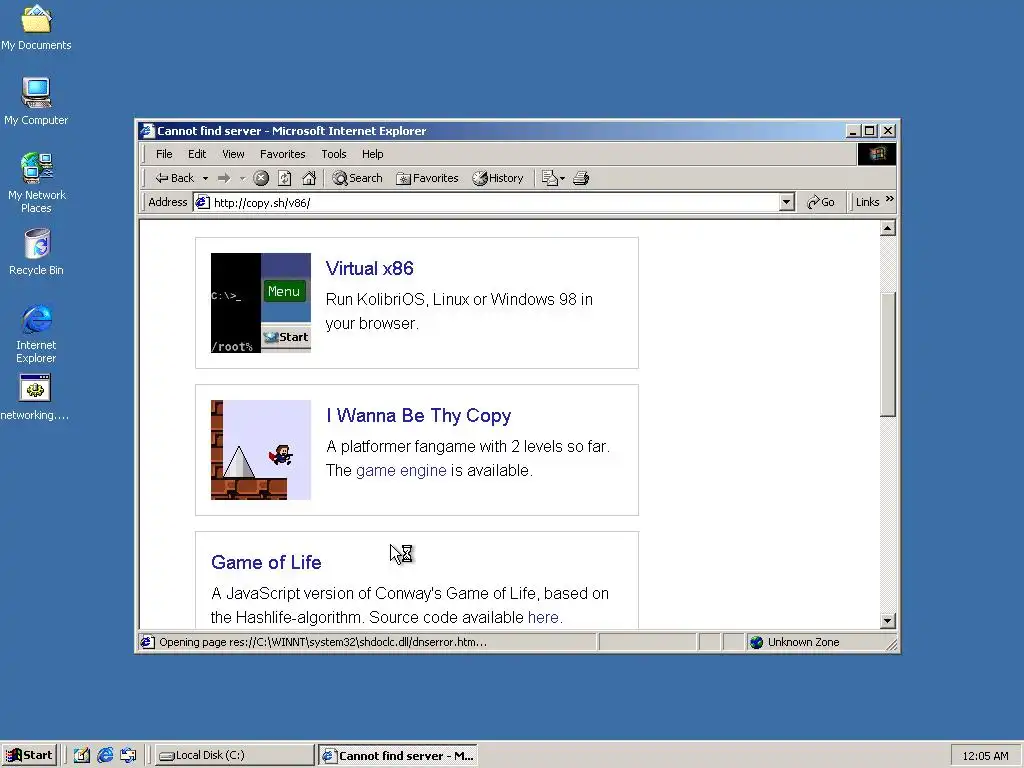Click the Home icon in toolbar
Viewport: 1024px width, 768px height.
pyautogui.click(x=309, y=178)
